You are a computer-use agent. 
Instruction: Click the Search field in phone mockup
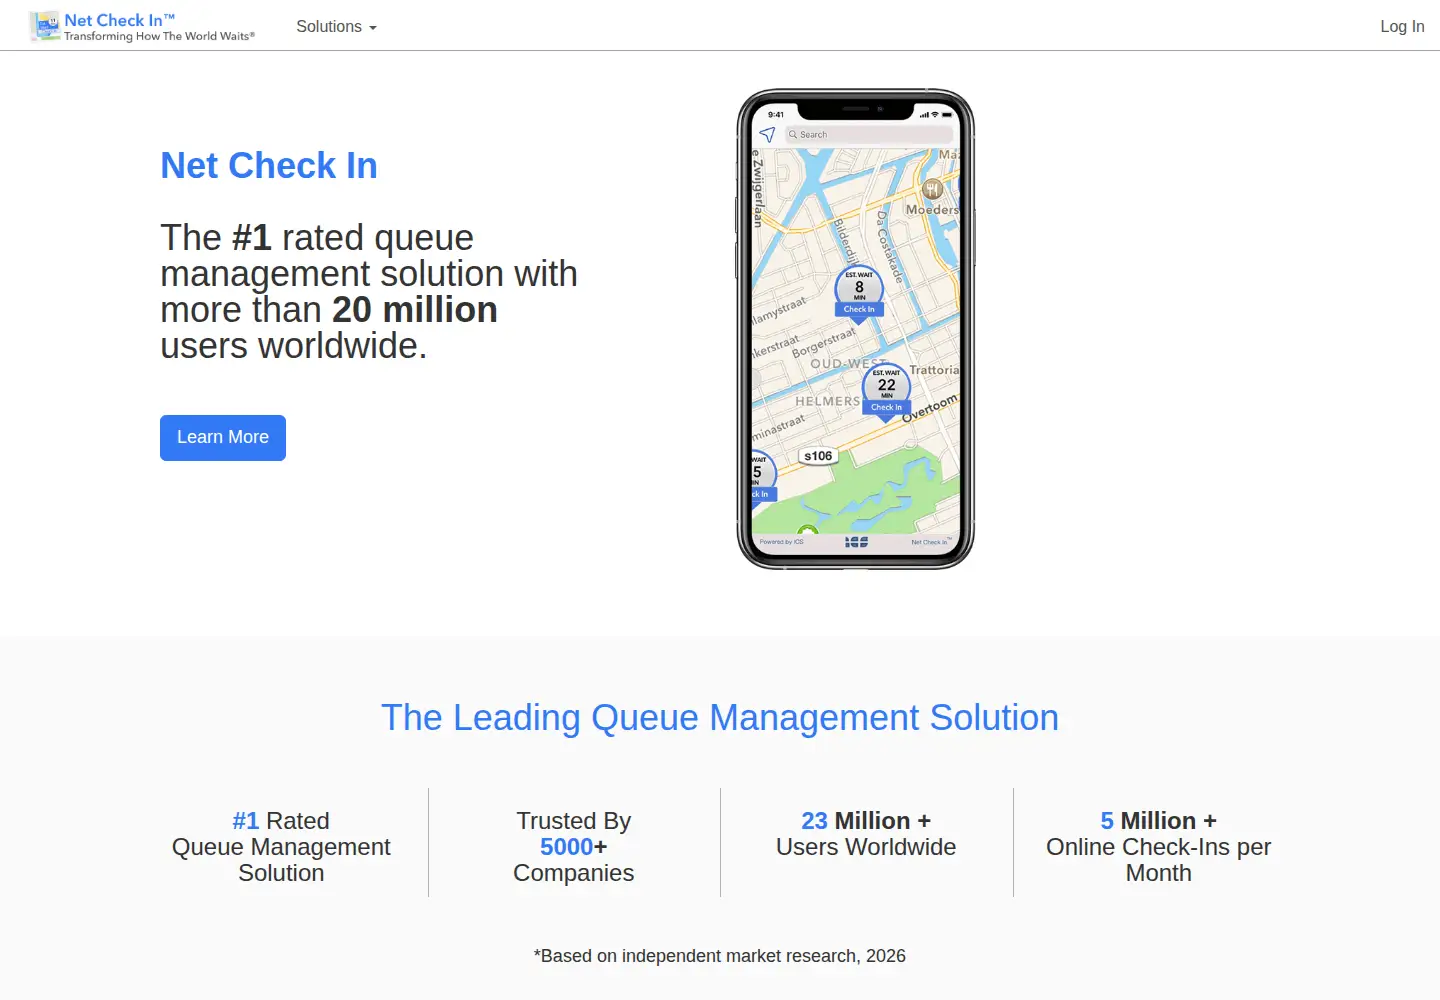tap(870, 134)
